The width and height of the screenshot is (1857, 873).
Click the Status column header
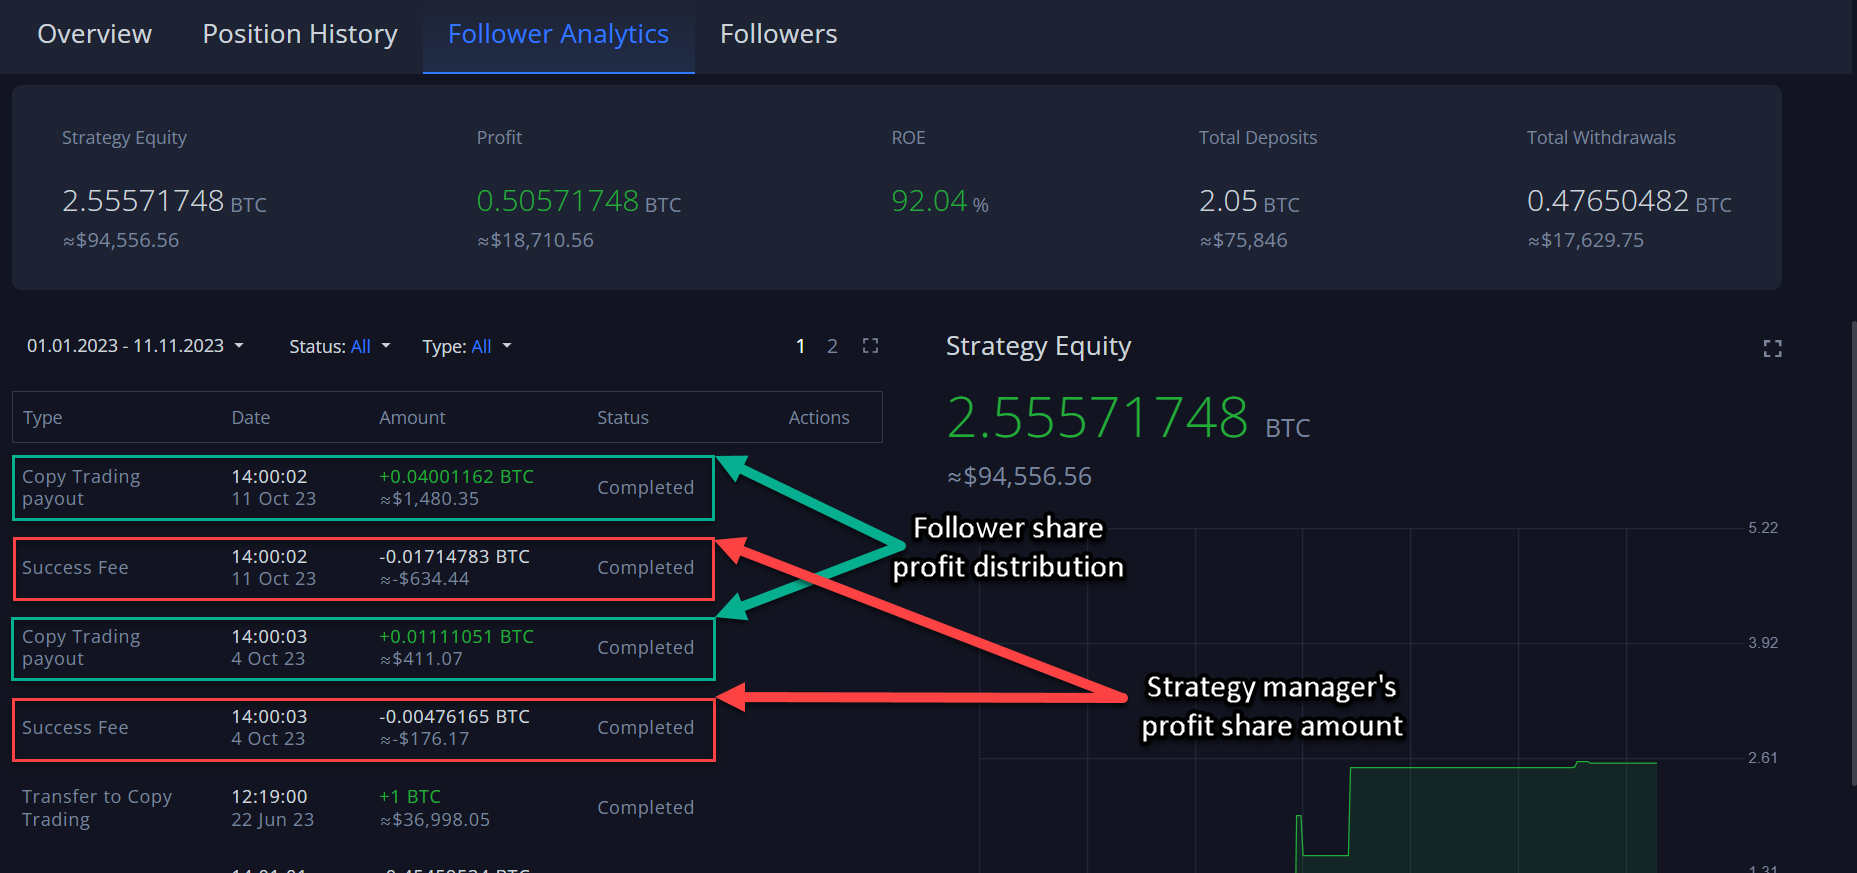pos(622,418)
